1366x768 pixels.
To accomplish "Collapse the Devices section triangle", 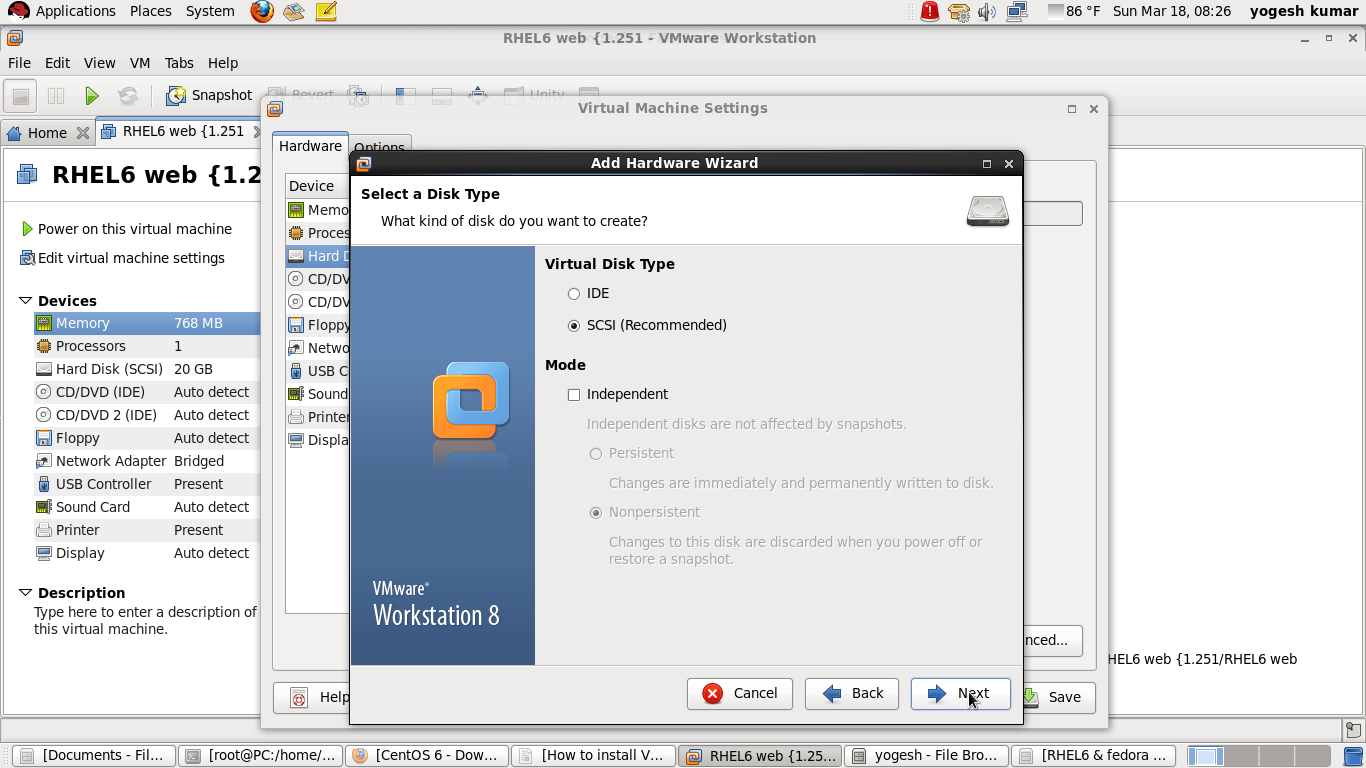I will point(26,300).
